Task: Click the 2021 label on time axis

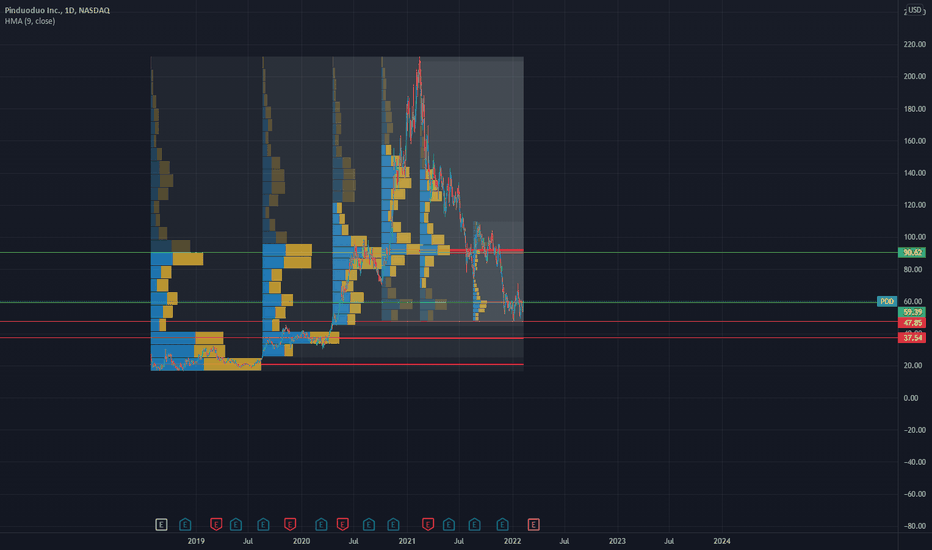Action: (x=407, y=541)
